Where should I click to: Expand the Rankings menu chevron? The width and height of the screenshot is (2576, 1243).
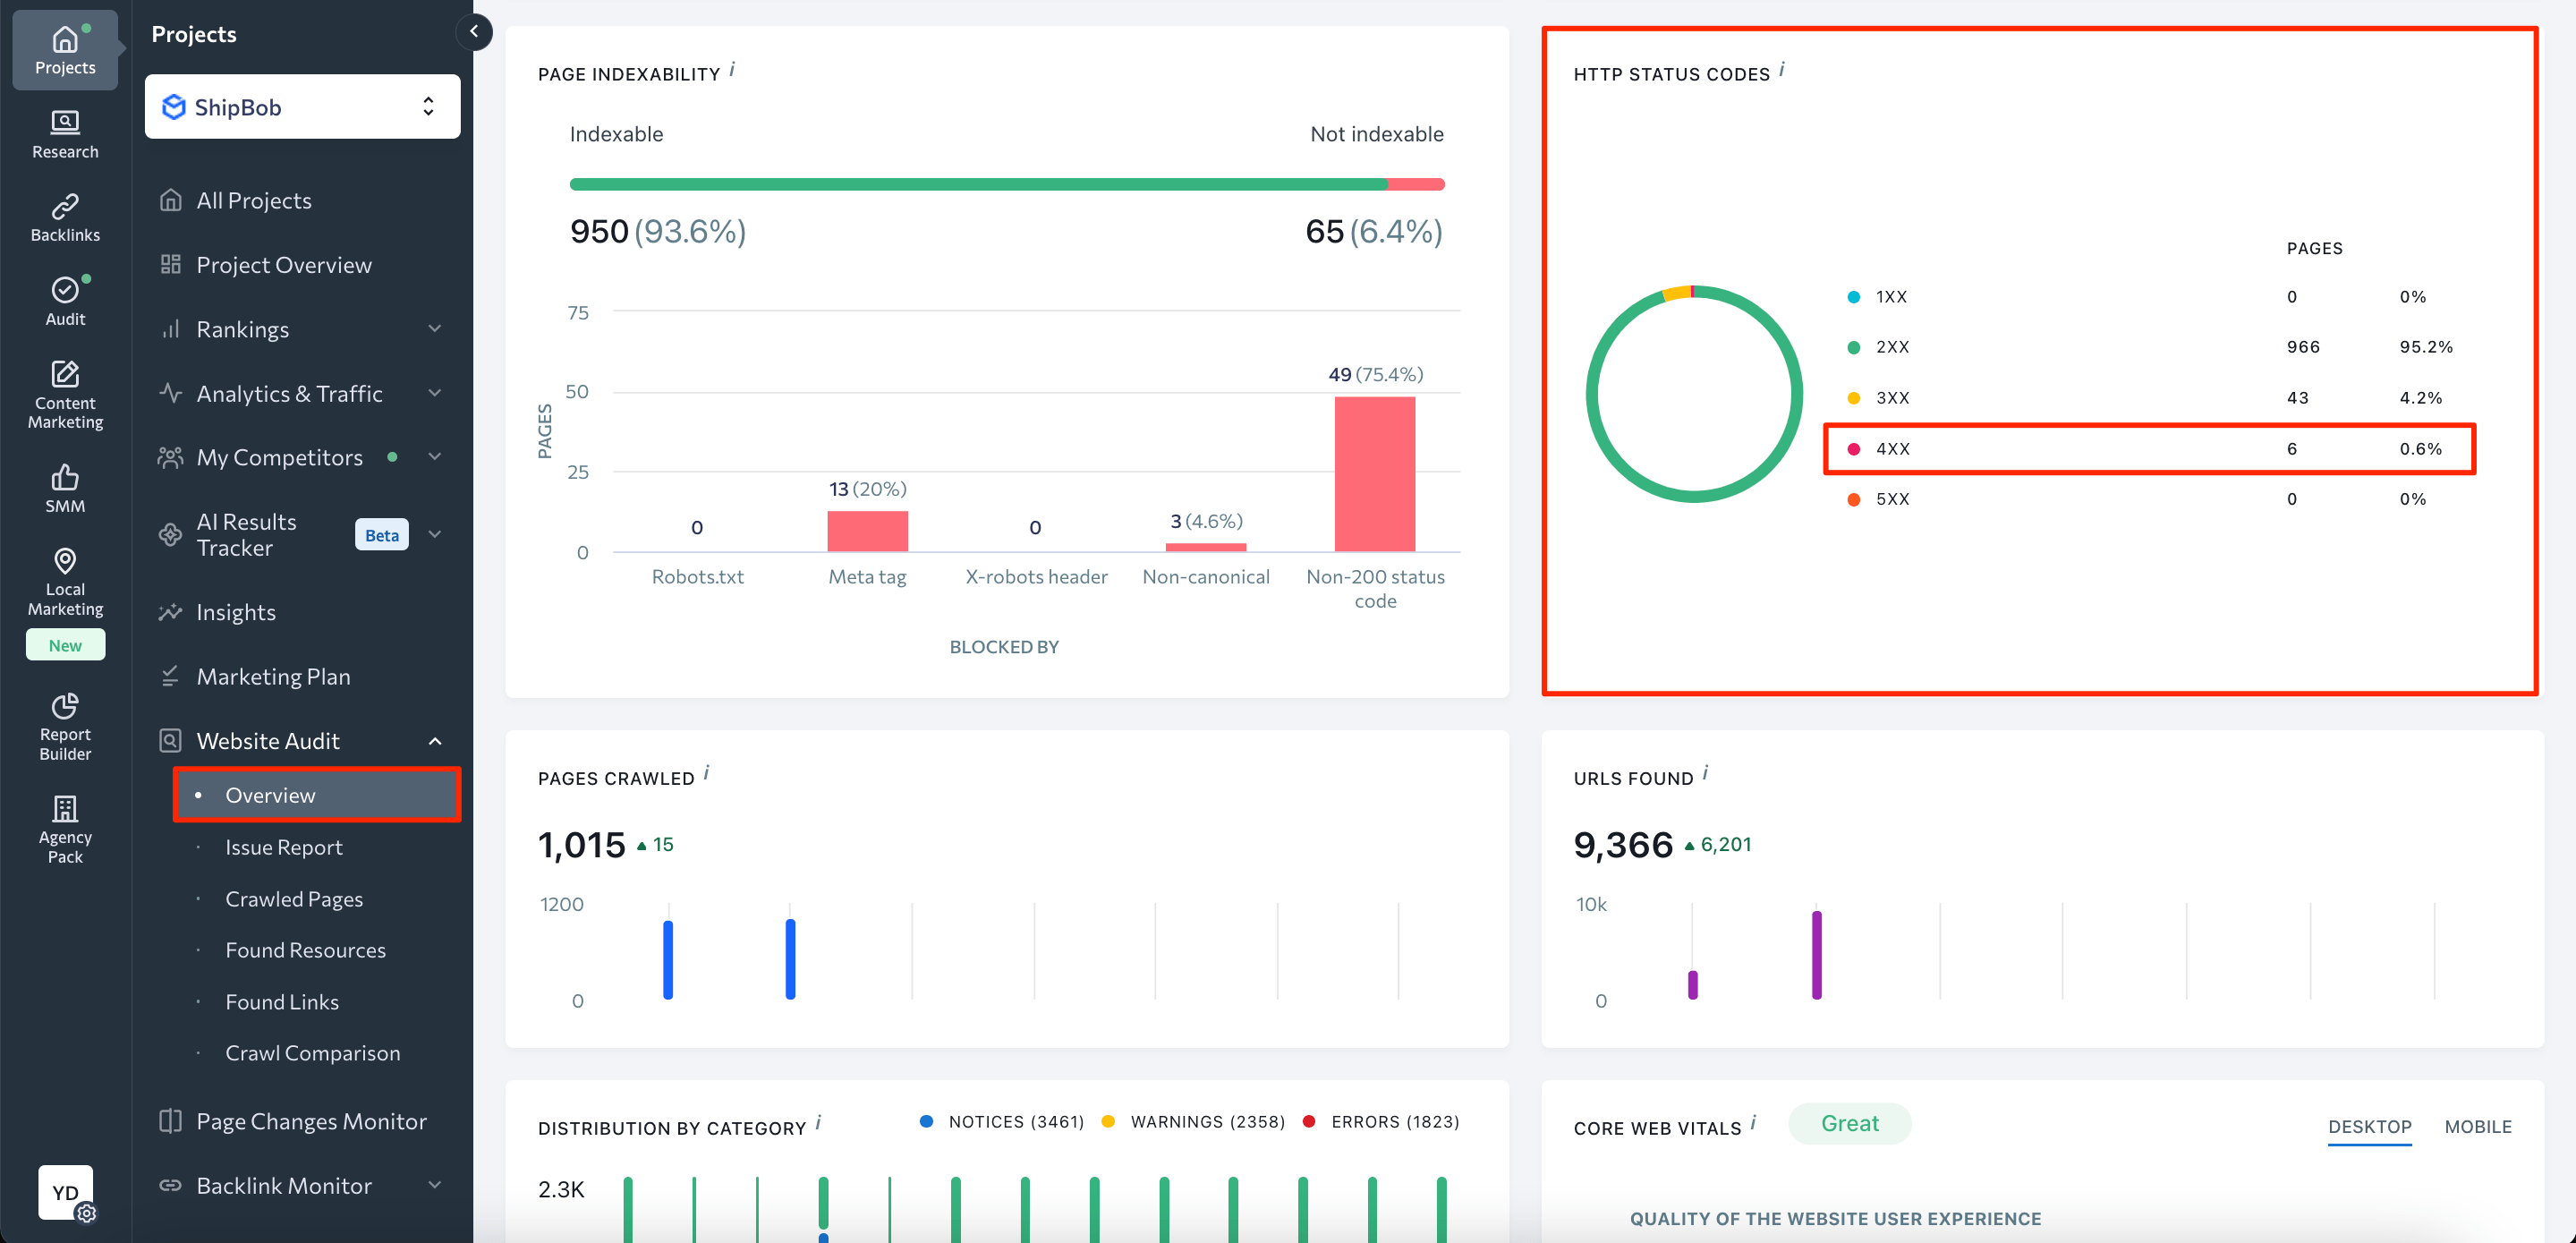pyautogui.click(x=435, y=329)
